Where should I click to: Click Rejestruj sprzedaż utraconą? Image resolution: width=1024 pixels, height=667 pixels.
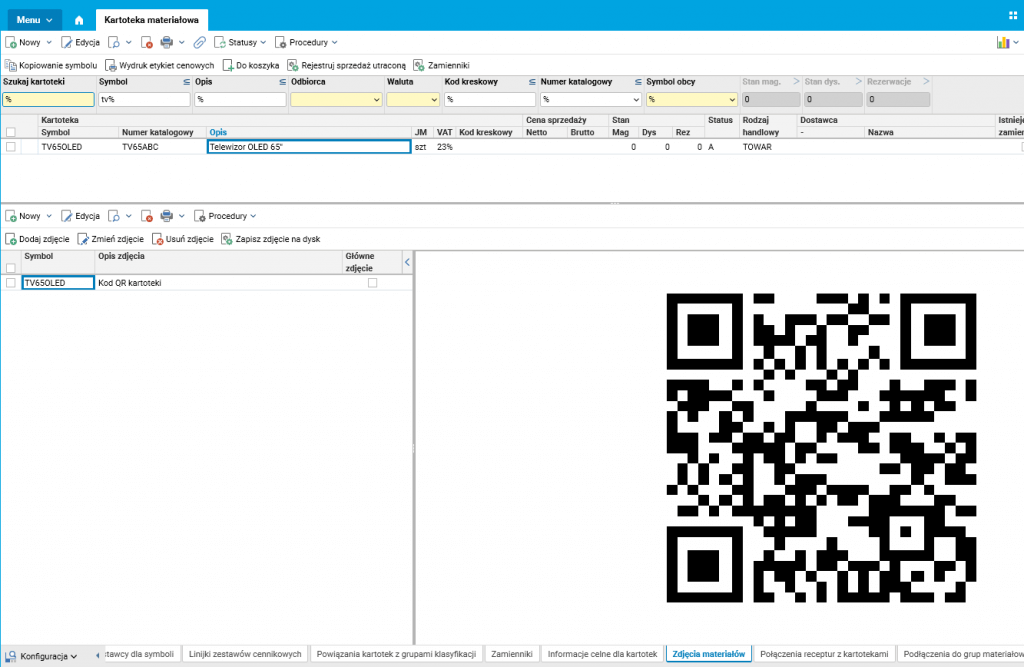[x=347, y=65]
